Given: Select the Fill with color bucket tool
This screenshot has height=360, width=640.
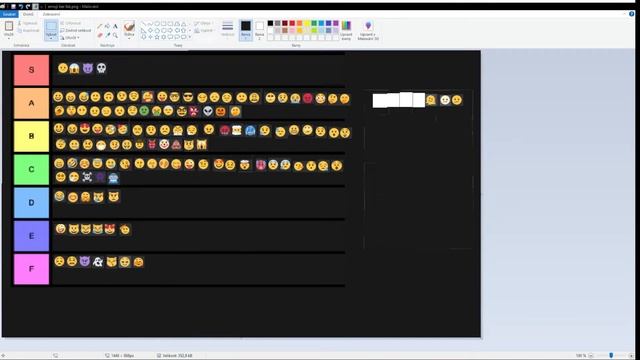Looking at the screenshot, I should pyautogui.click(x=107, y=26).
